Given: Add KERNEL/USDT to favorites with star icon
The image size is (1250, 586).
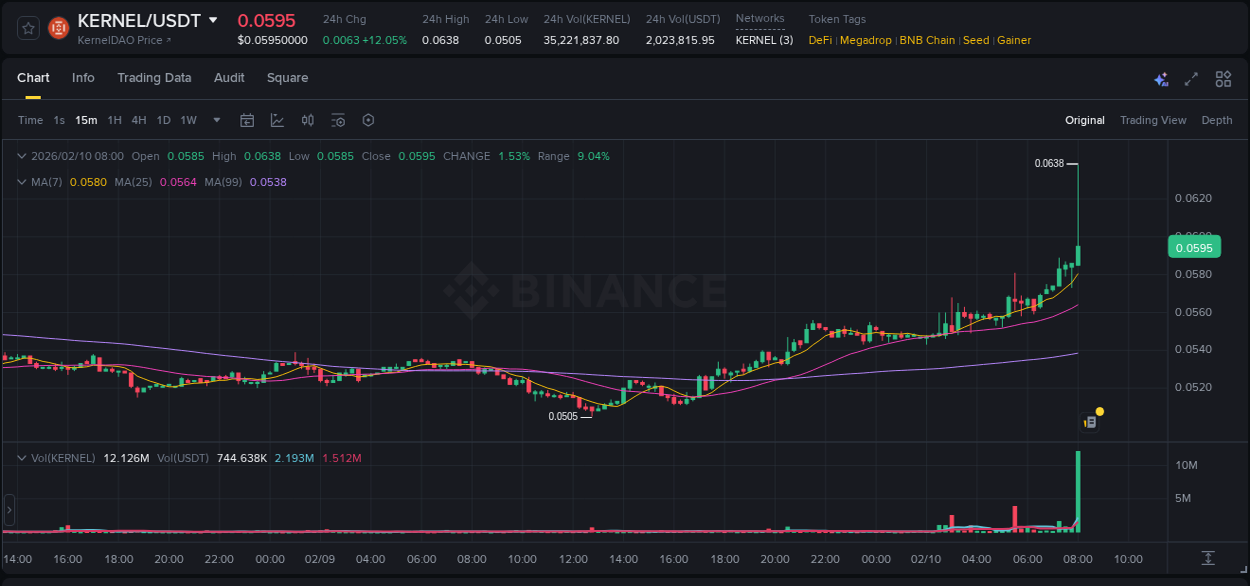Looking at the screenshot, I should 27,28.
